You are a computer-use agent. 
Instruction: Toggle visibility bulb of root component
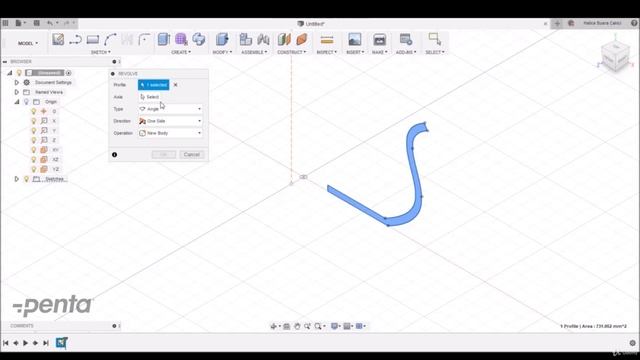coord(19,73)
